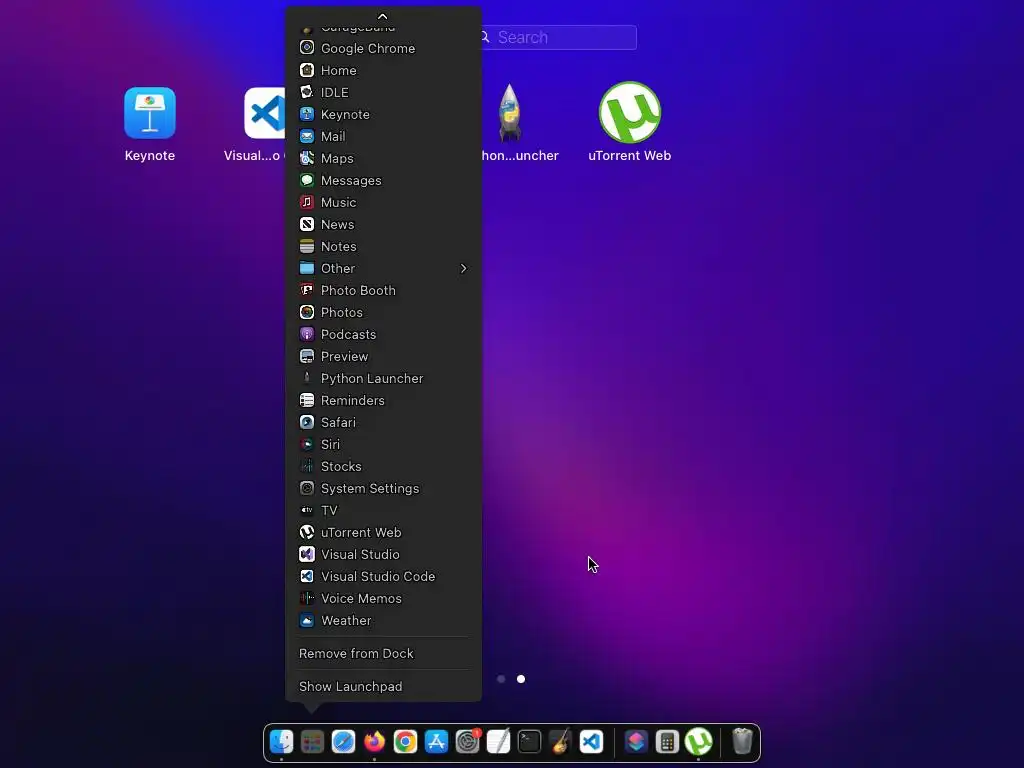Open Photo Booth from the menu
Viewport: 1024px width, 768px height.
[383, 291]
